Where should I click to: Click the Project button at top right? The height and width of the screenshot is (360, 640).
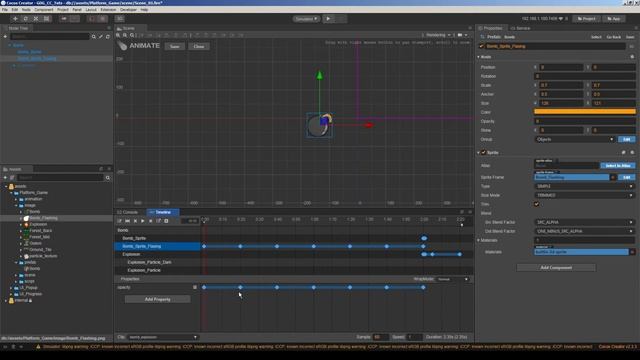pos(587,19)
